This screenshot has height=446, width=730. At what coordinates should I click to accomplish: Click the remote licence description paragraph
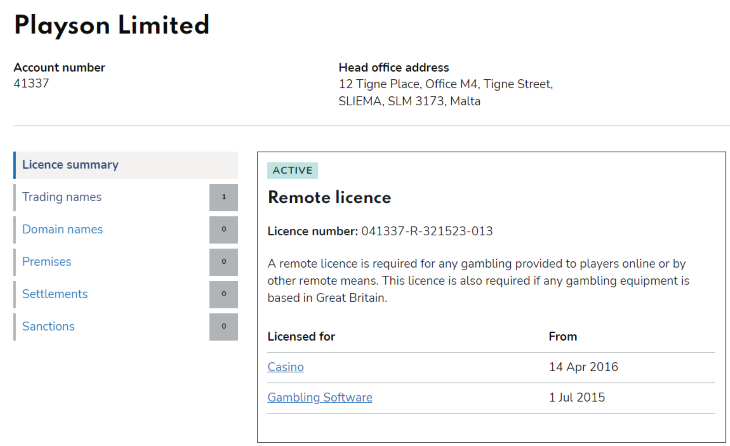click(478, 281)
